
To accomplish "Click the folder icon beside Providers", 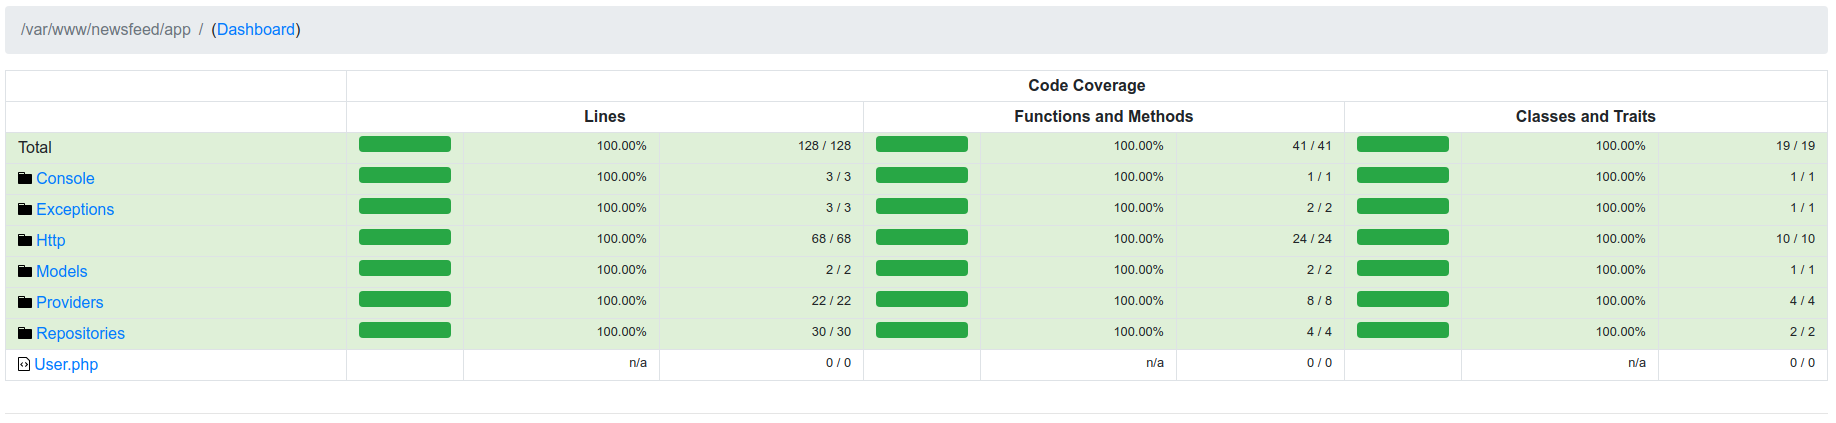I will pos(25,302).
